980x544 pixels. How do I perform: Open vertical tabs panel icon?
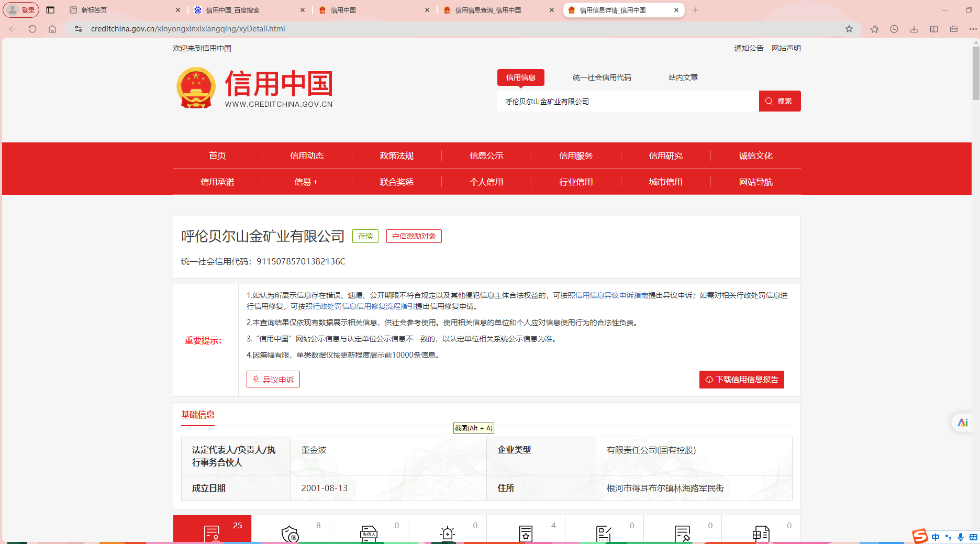[51, 10]
